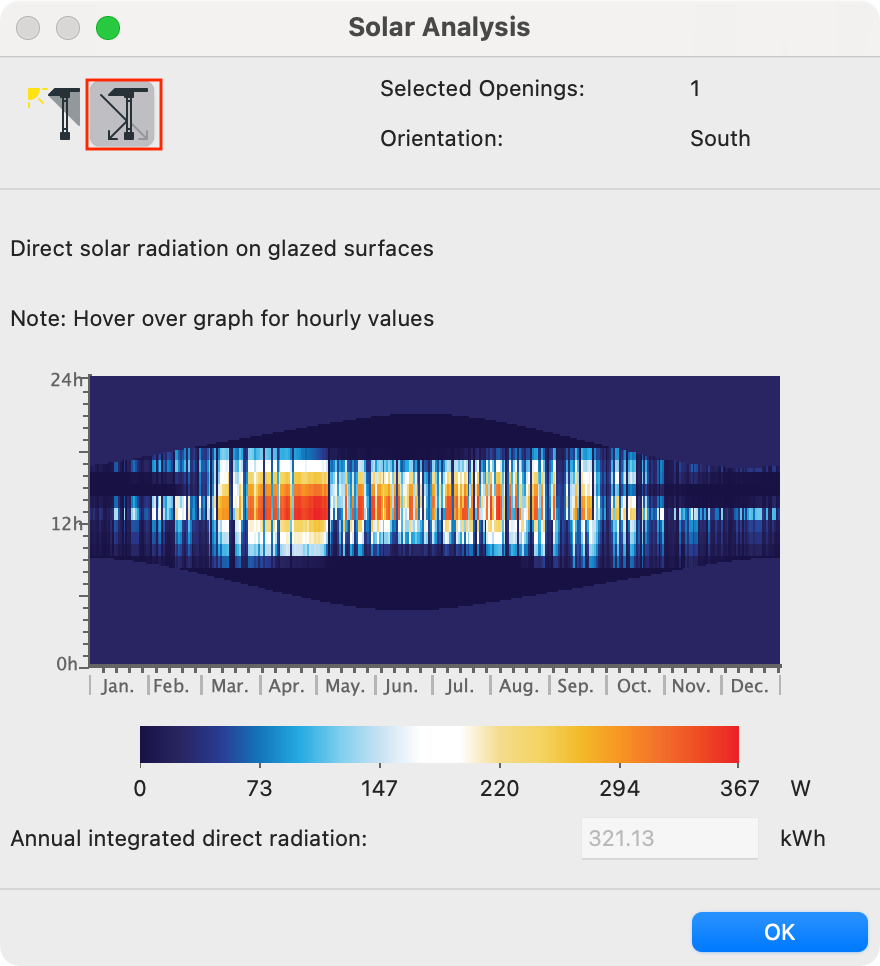Click the legend value "367"
Image resolution: width=880 pixels, height=966 pixels.
(739, 788)
